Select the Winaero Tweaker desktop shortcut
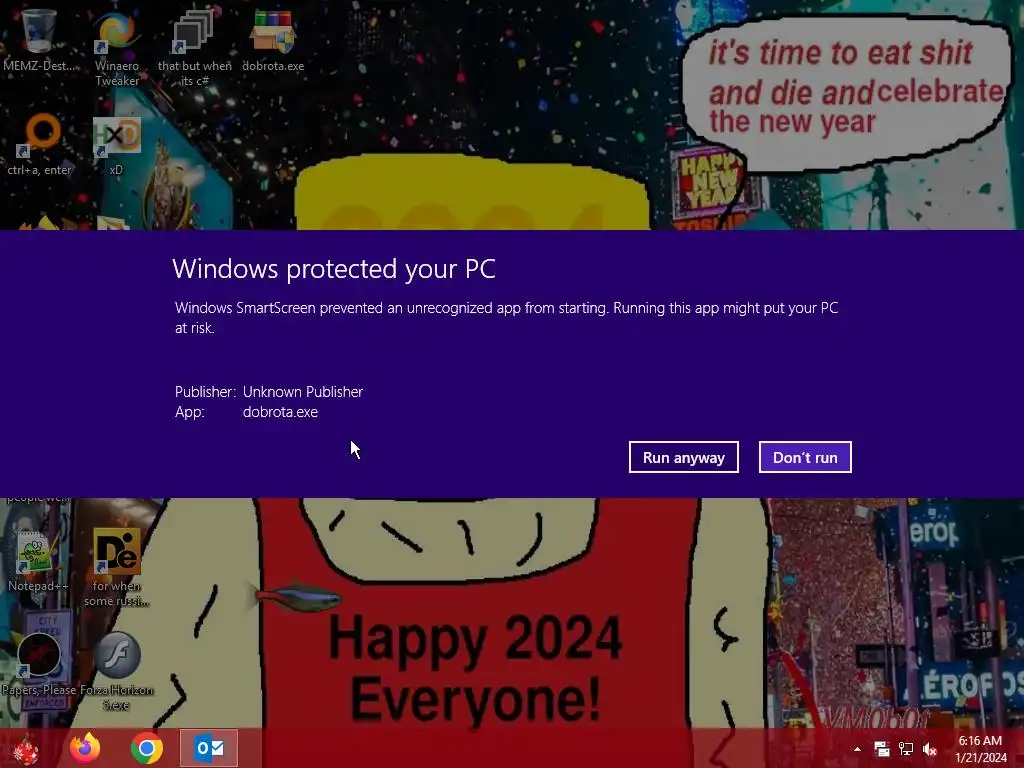The width and height of the screenshot is (1024, 768). click(x=117, y=47)
